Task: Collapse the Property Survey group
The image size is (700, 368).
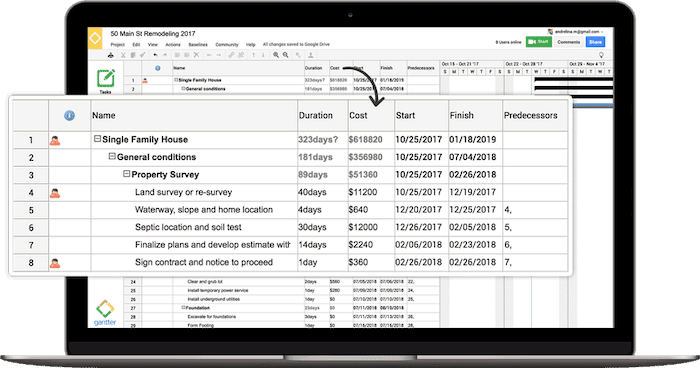Action: click(126, 174)
